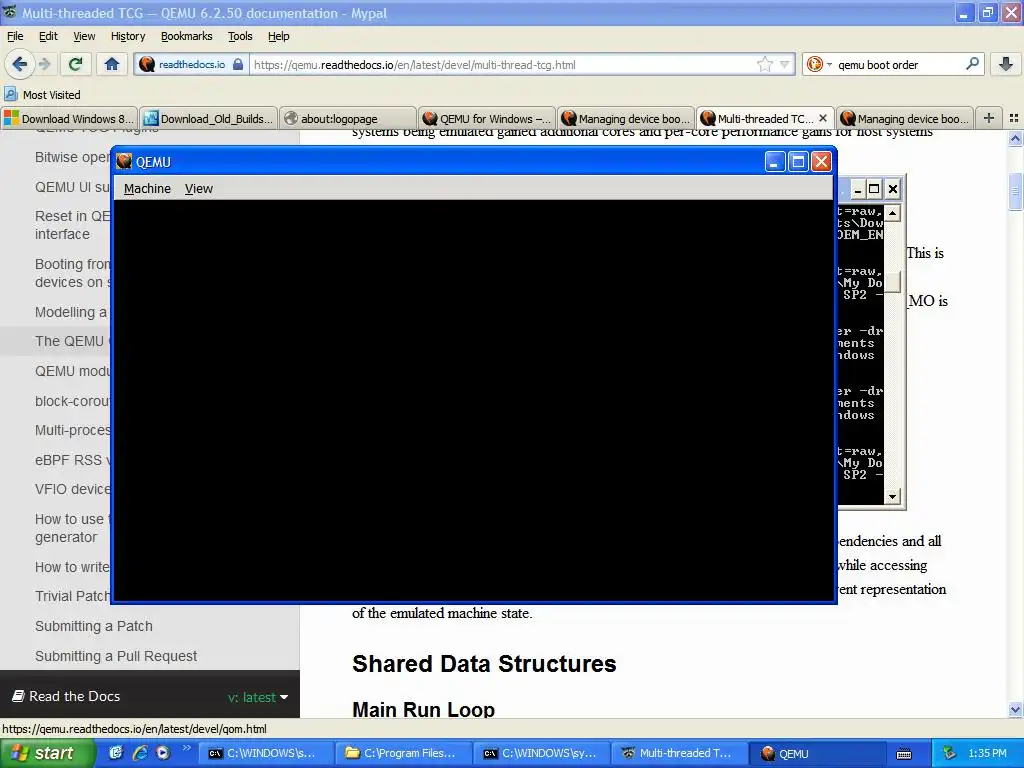Reload the page with the green refresh icon
Viewport: 1024px width, 768px height.
(x=76, y=64)
